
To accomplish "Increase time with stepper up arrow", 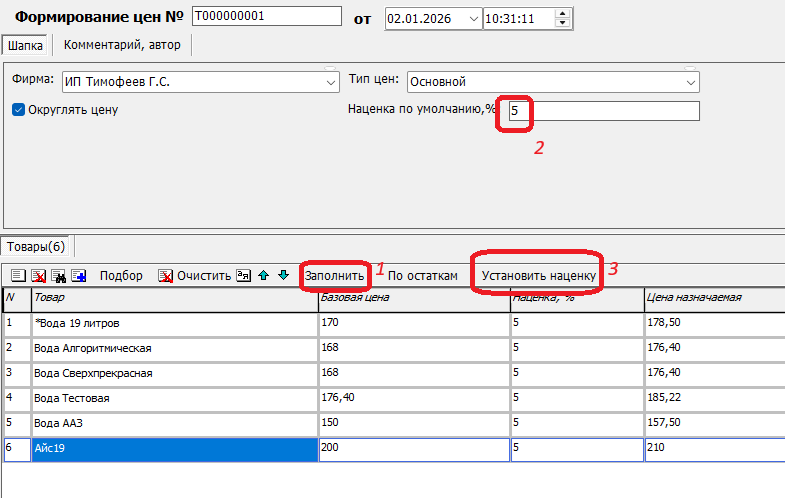I will coord(561,14).
